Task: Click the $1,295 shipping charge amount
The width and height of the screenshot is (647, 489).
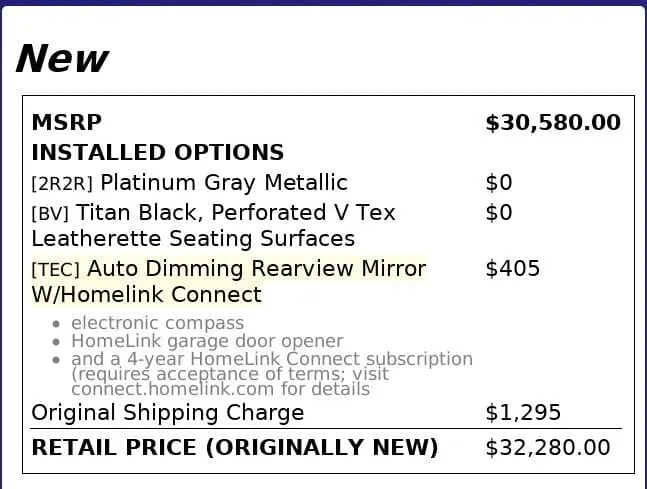Action: (x=523, y=413)
